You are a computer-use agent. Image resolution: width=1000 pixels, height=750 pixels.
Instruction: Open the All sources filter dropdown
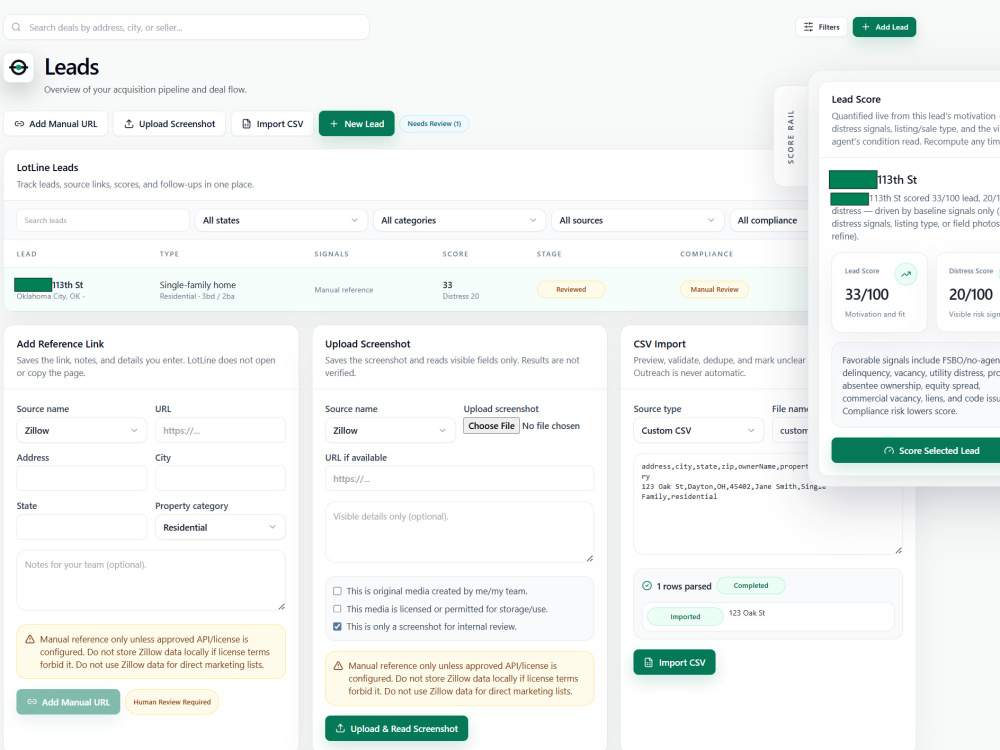pyautogui.click(x=637, y=220)
